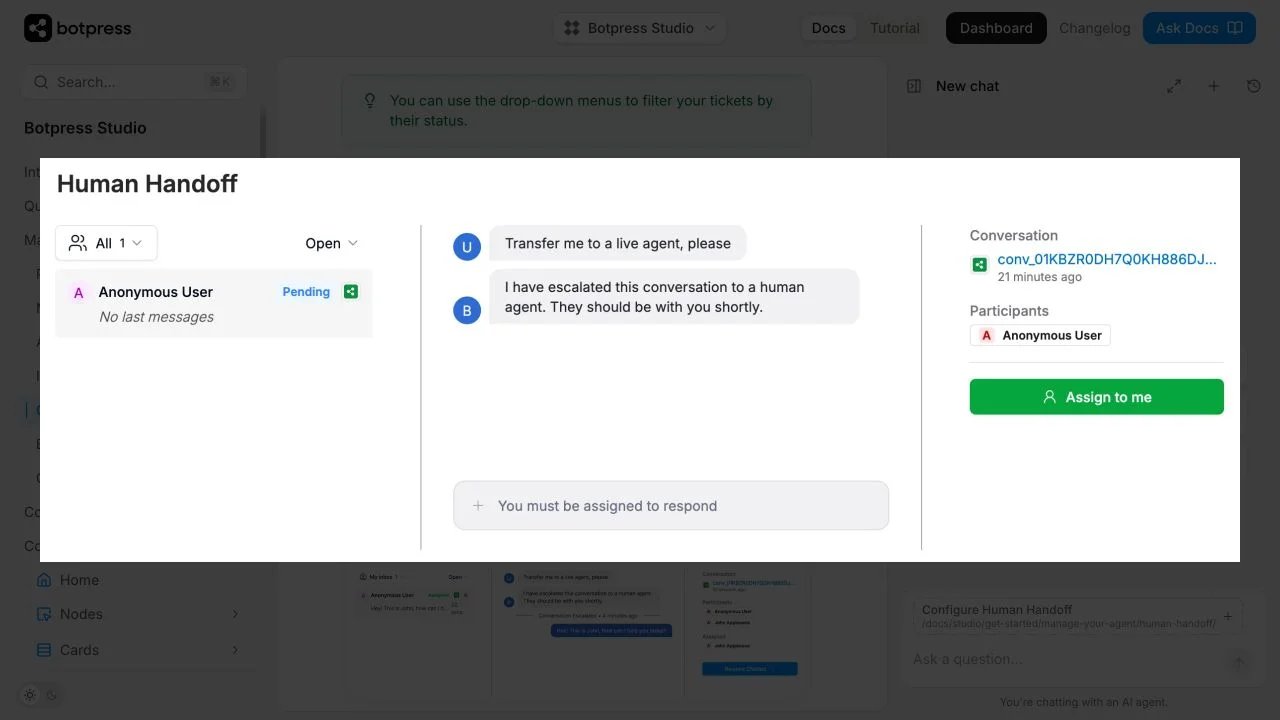
Task: Start a new chat with plus icon
Action: point(1214,86)
